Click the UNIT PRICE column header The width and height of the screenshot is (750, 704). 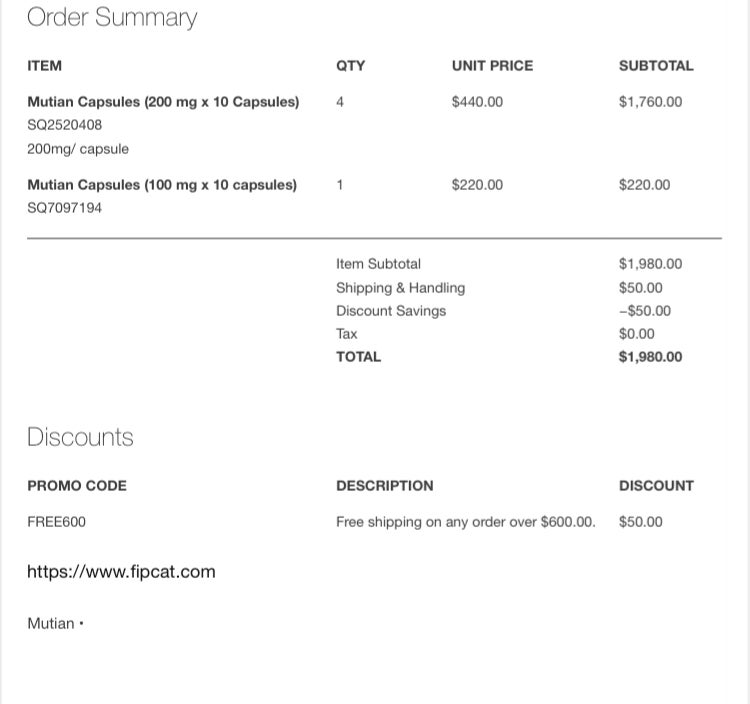coord(492,66)
